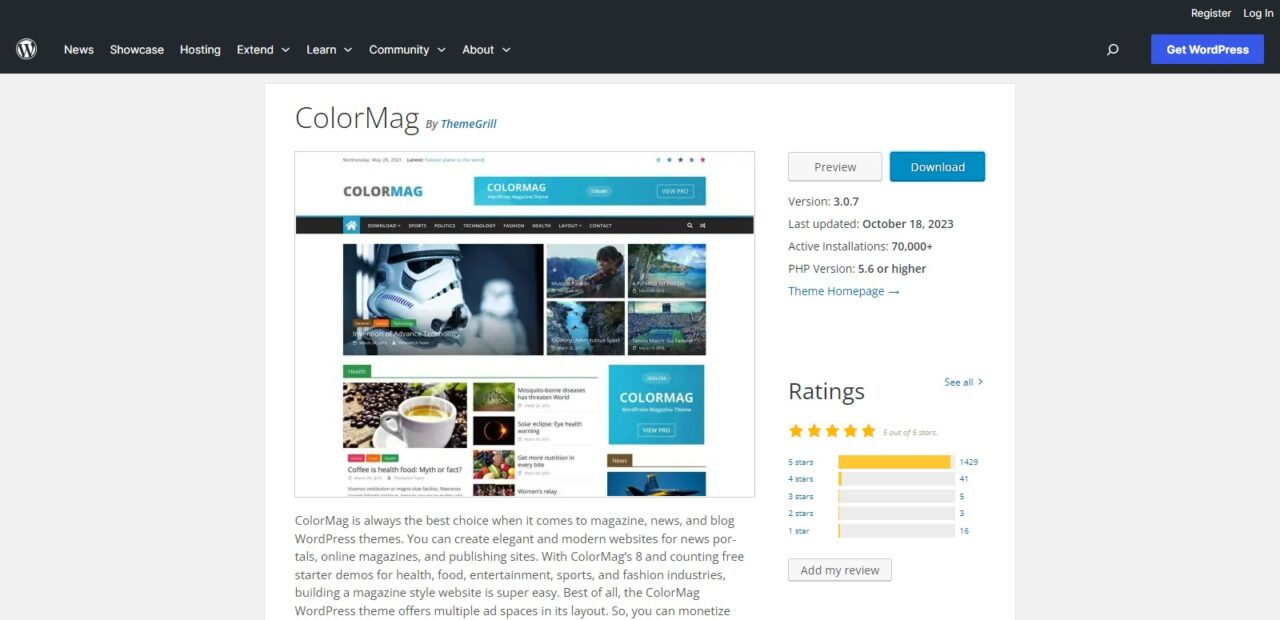
Task: Open the About dropdown menu
Action: coord(486,50)
